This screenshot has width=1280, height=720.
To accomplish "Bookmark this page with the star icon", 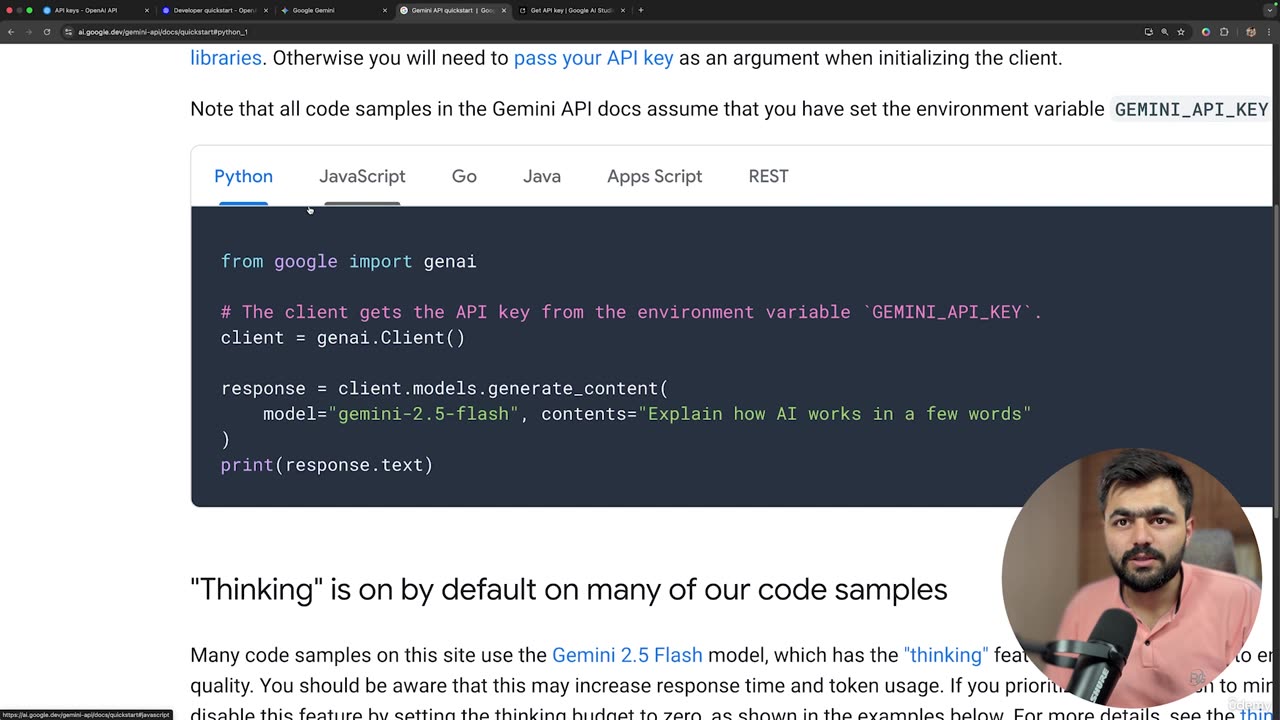I will pyautogui.click(x=1180, y=32).
